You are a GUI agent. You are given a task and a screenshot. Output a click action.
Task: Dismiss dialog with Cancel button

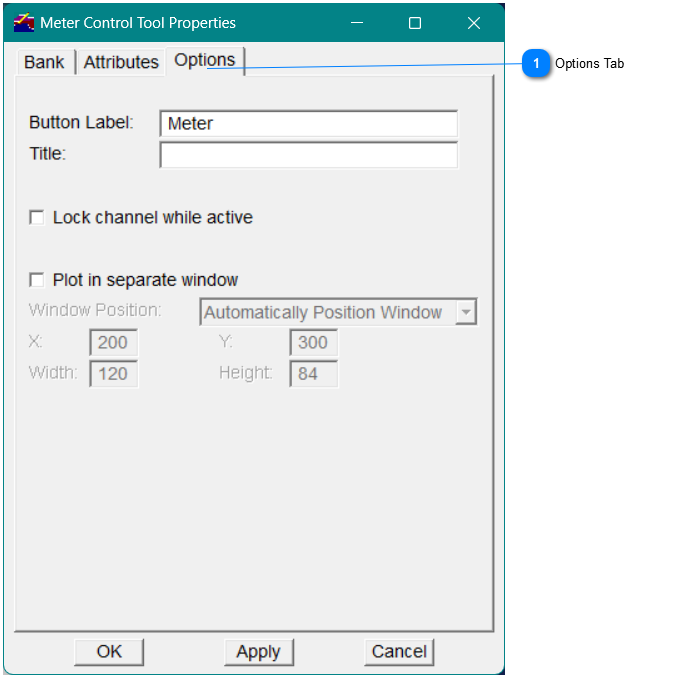tap(399, 652)
